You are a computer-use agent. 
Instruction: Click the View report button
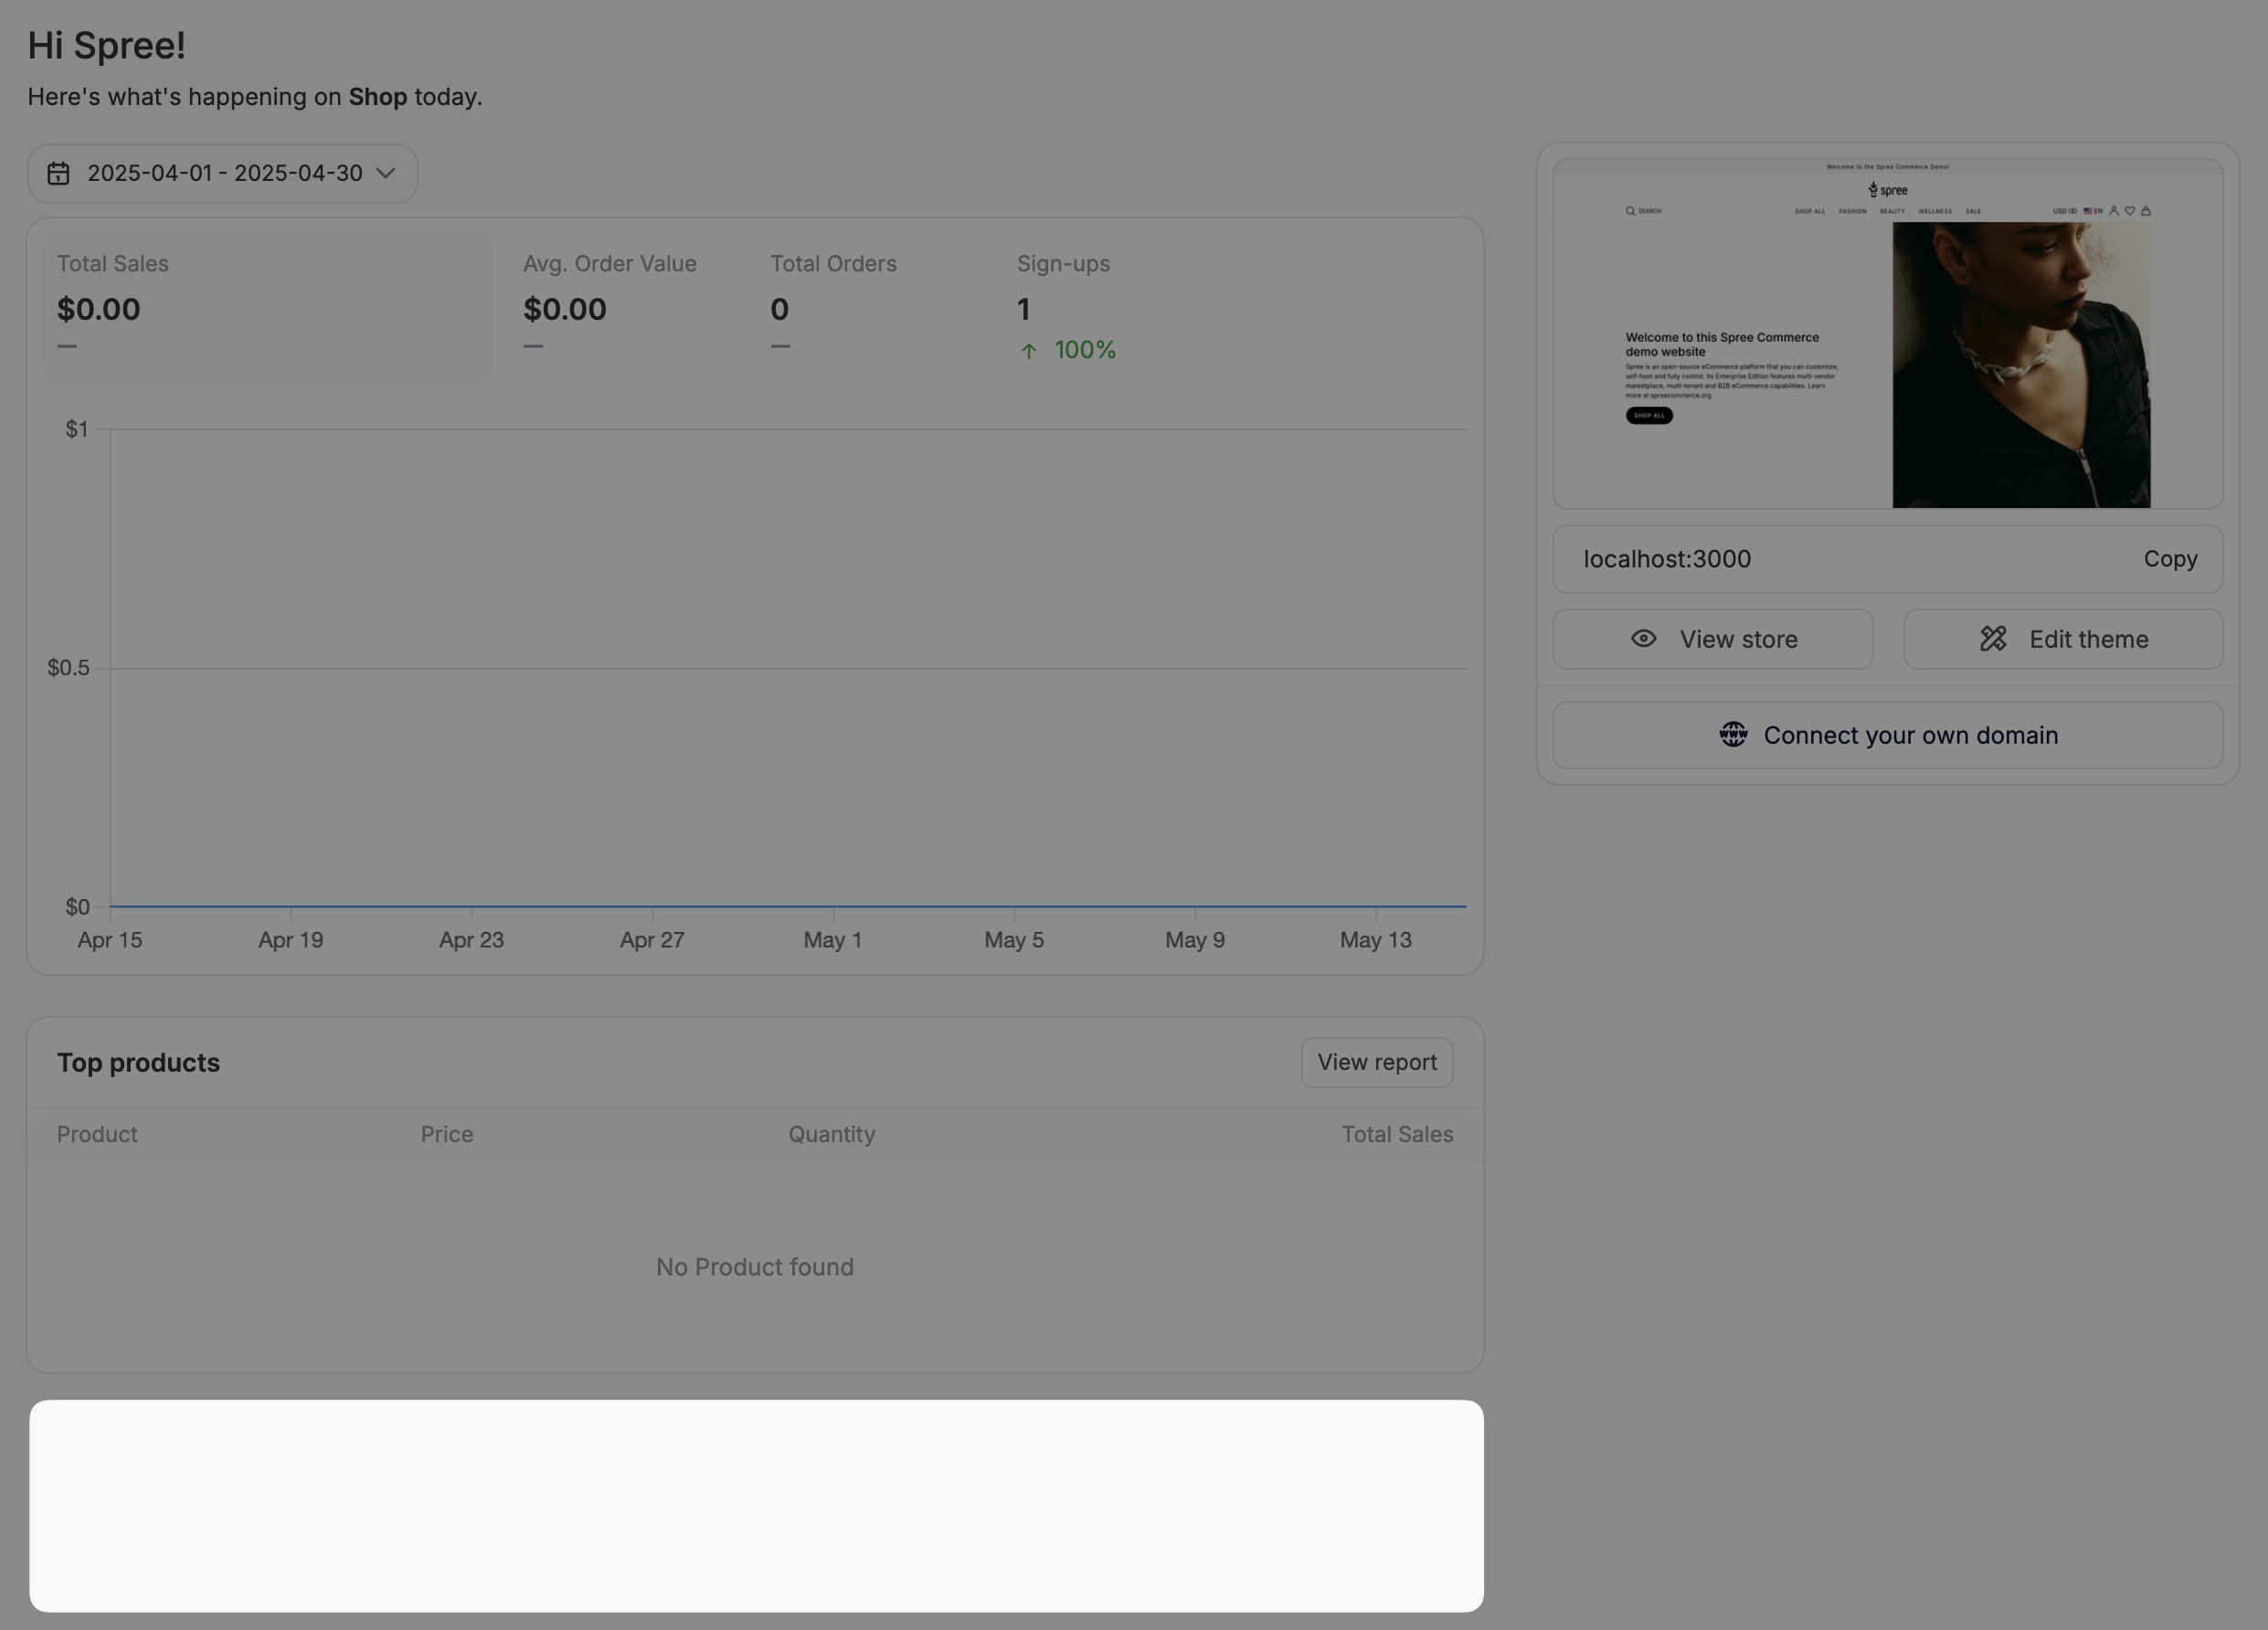point(1376,1062)
